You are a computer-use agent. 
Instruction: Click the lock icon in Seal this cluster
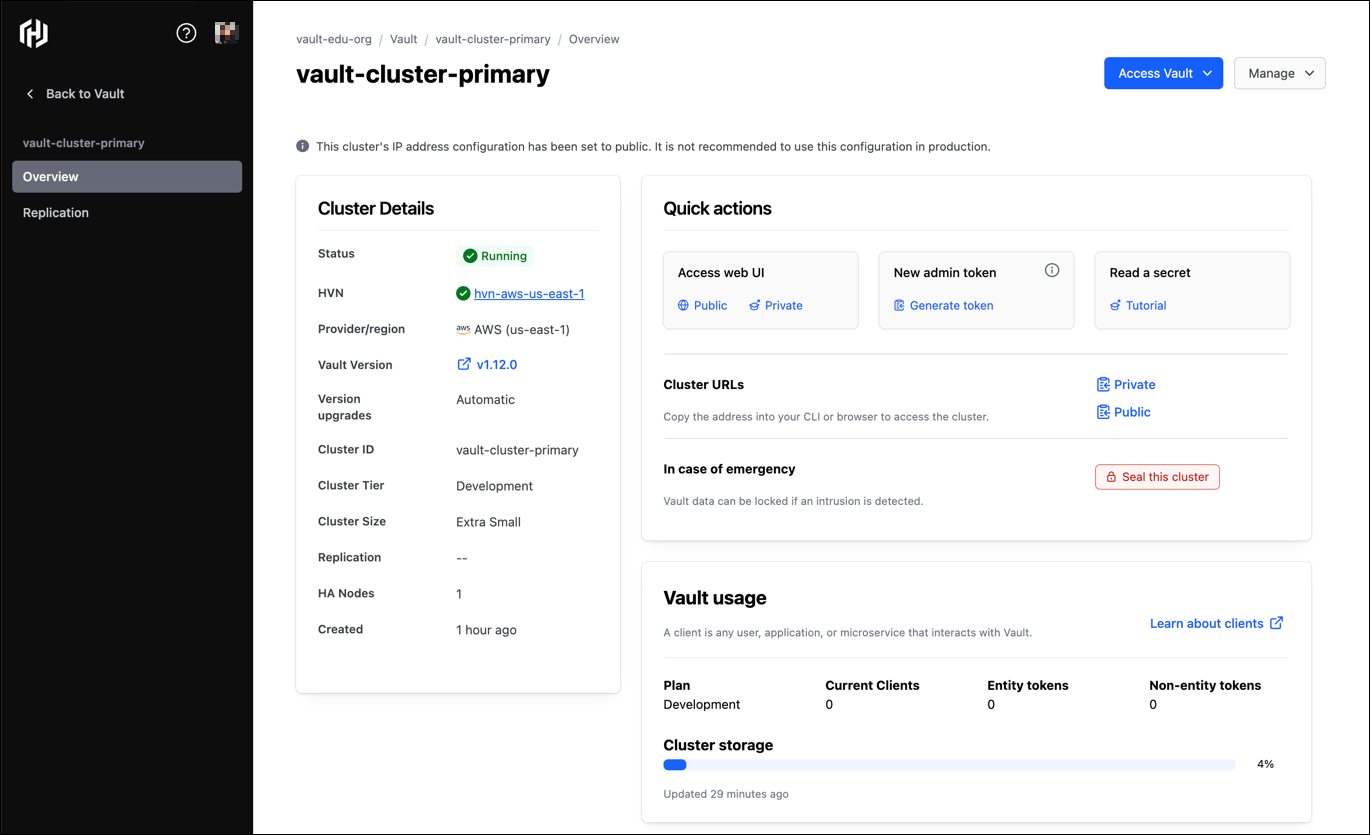(x=1111, y=477)
